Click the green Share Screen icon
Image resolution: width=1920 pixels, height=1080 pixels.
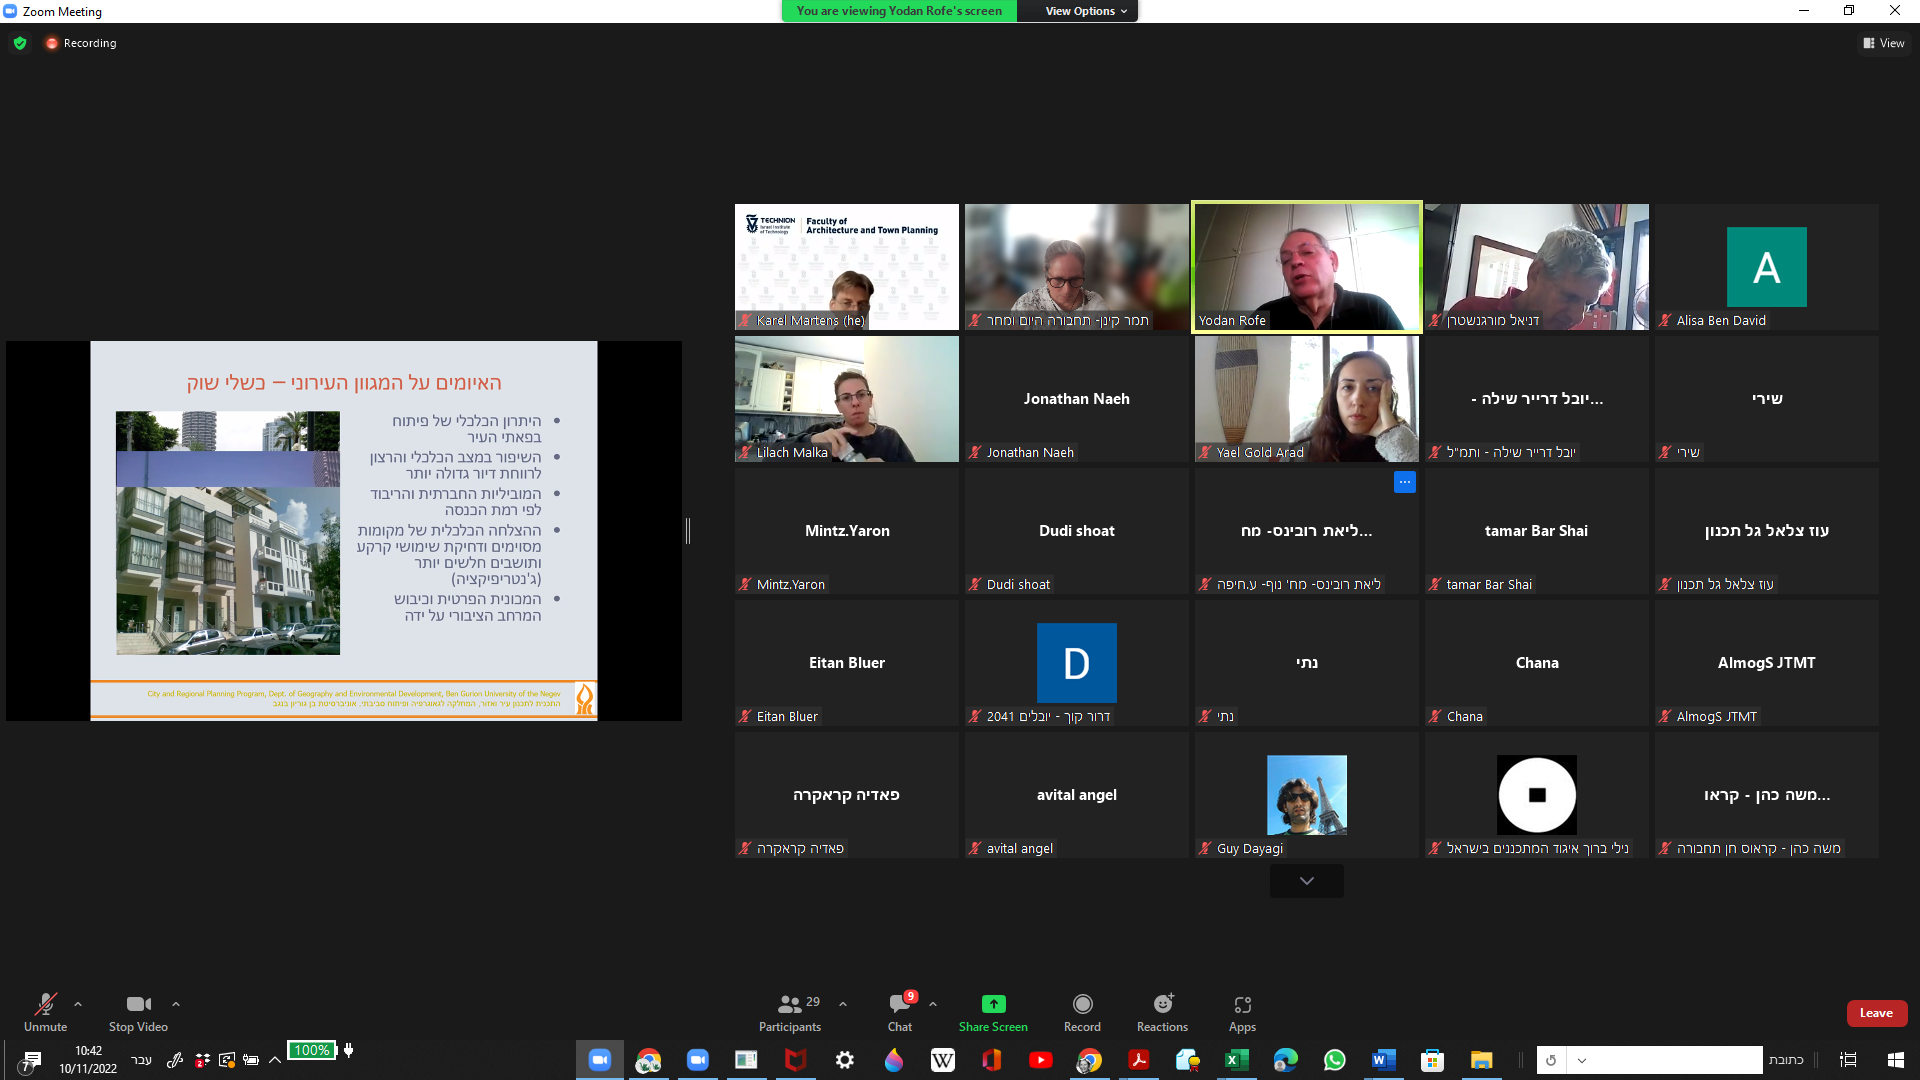click(993, 1004)
